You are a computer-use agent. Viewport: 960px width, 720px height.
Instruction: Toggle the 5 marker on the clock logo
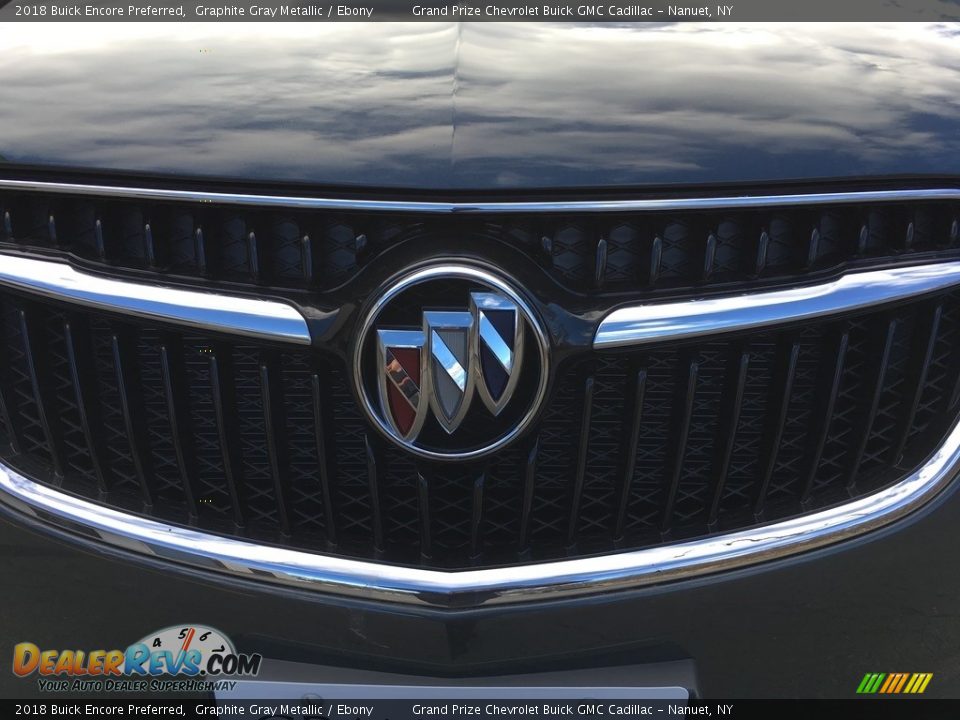184,634
